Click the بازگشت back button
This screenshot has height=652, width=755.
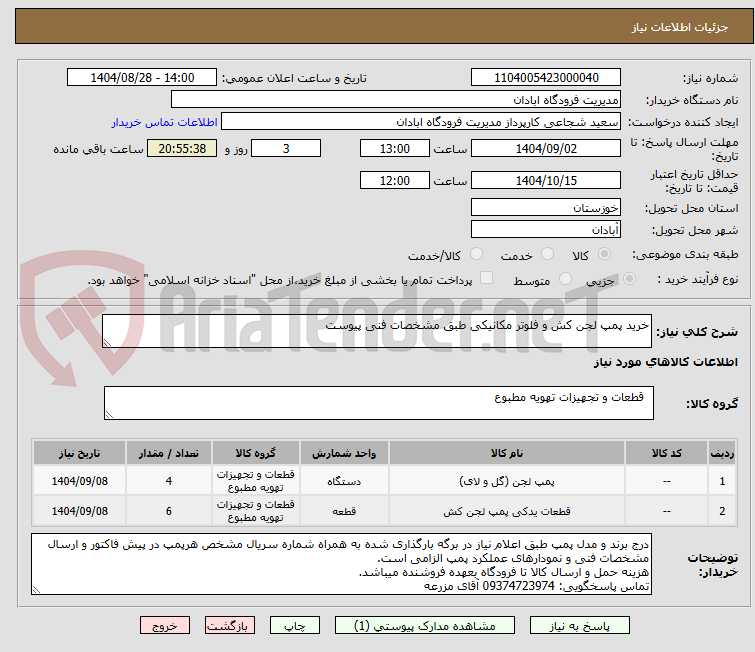(230, 626)
